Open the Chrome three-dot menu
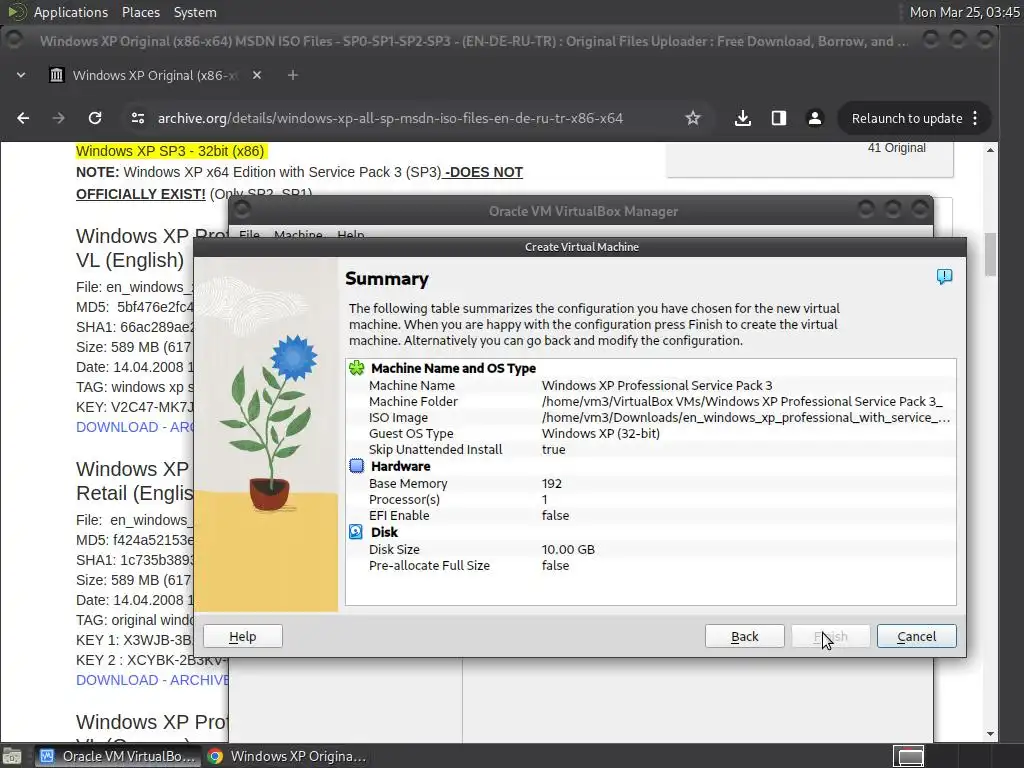This screenshot has height=768, width=1024. tap(975, 118)
